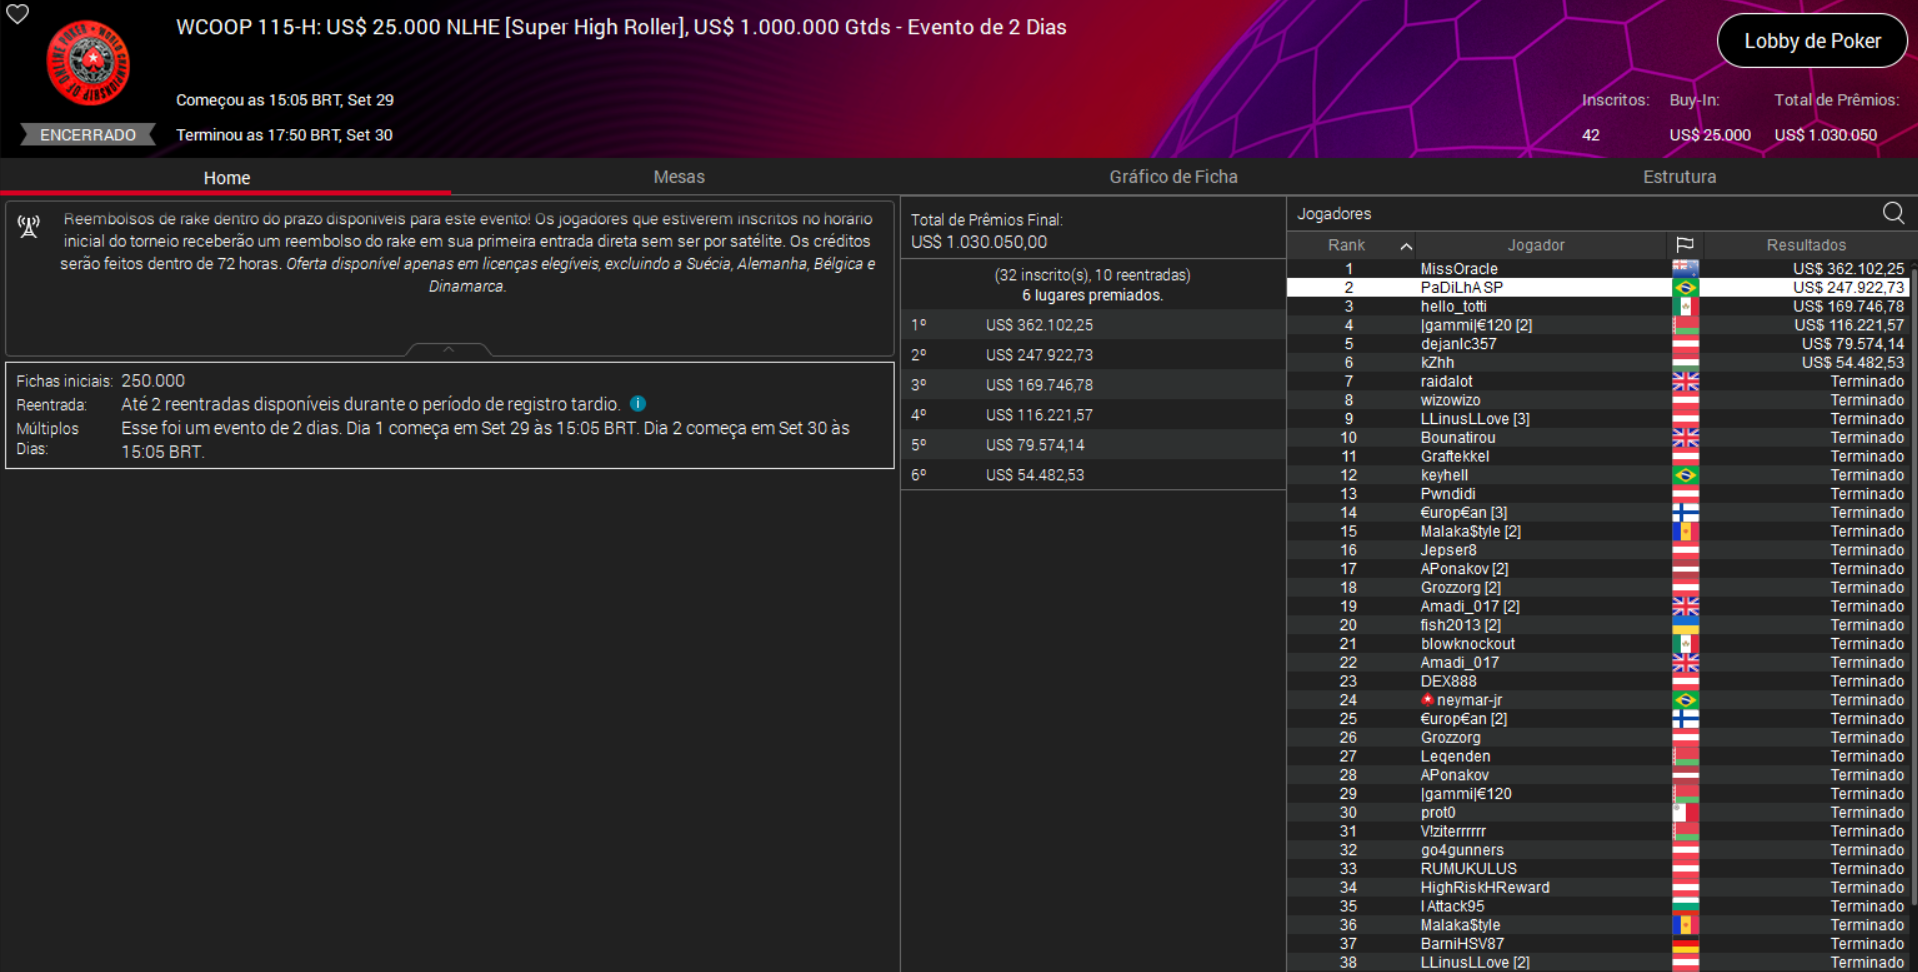Sort the list by the Jogador header

[x=1535, y=245]
